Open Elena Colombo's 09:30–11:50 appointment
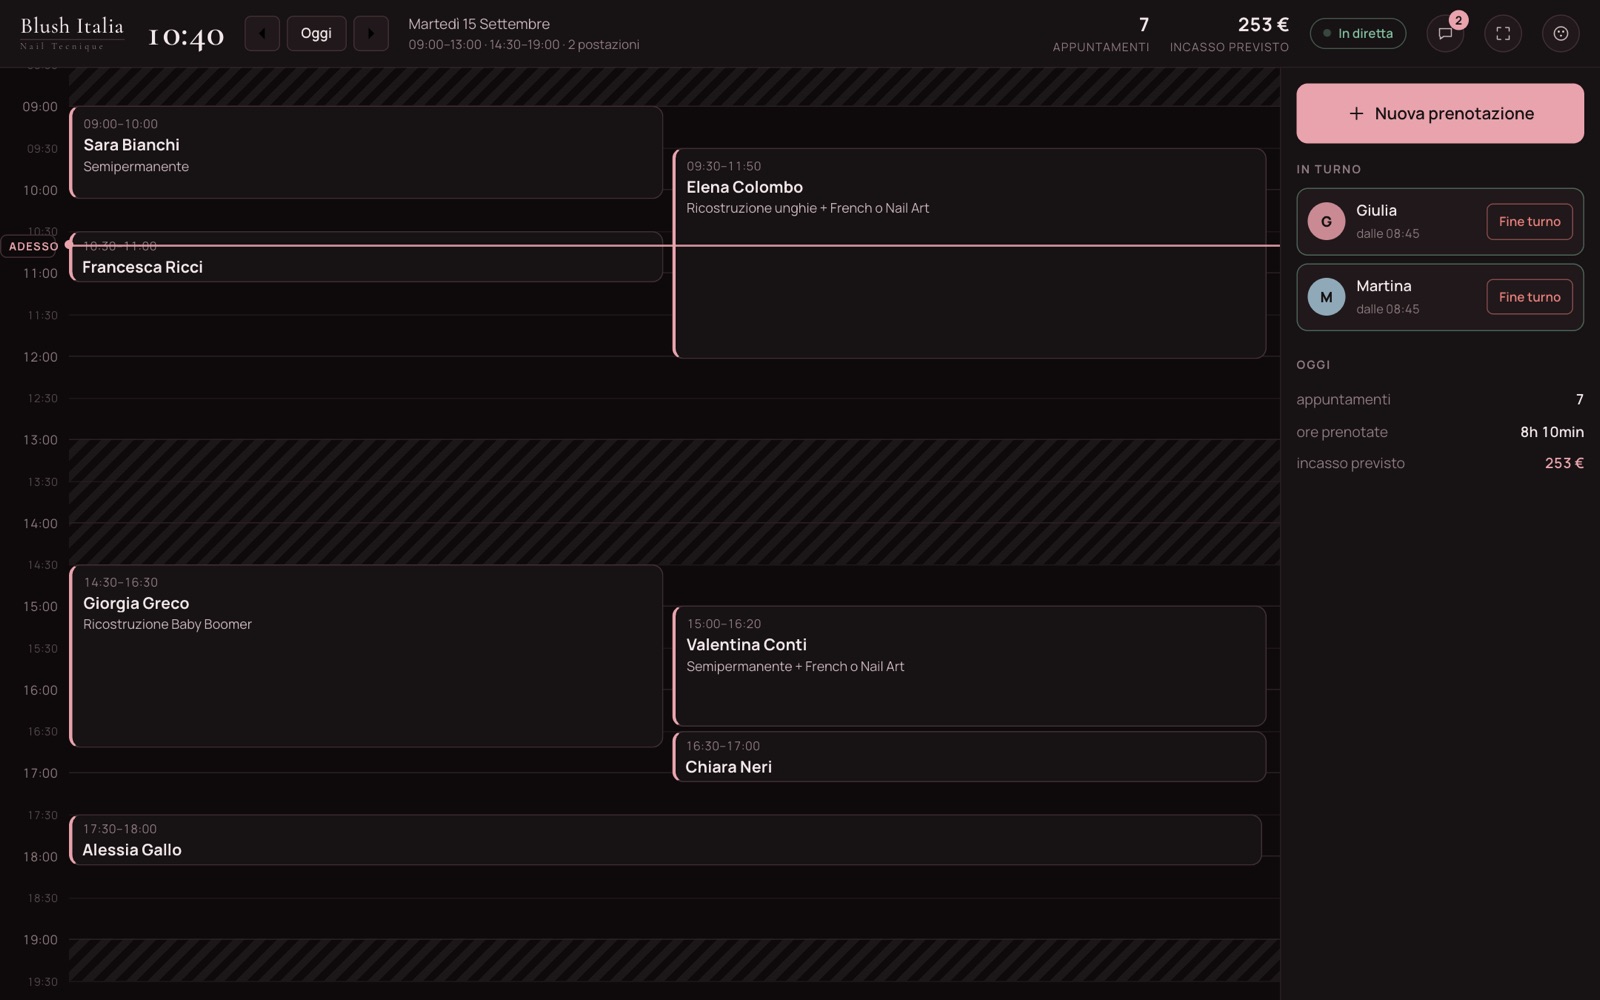The height and width of the screenshot is (1000, 1600). pos(970,253)
